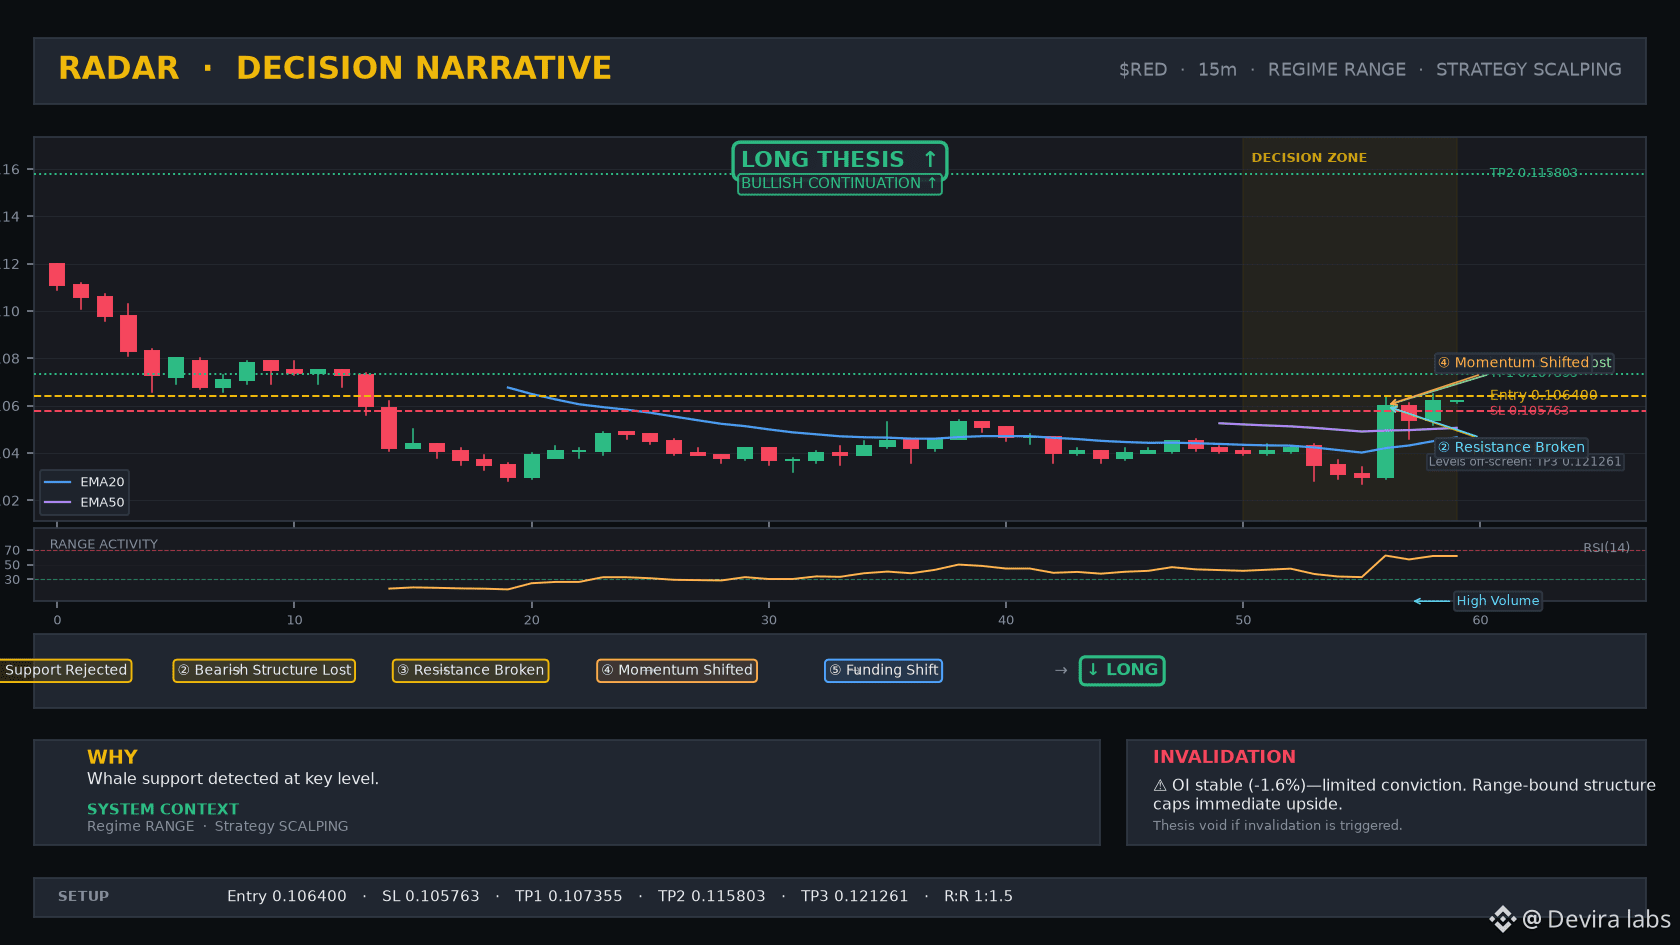Select the BULLISH CONTINUATION label
The width and height of the screenshot is (1680, 945).
pos(839,183)
